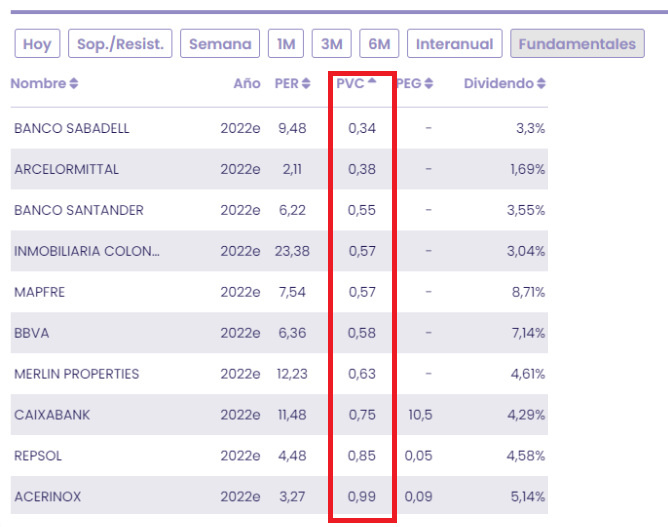
Task: Sort by Dividendo column arrows
Action: click(542, 84)
